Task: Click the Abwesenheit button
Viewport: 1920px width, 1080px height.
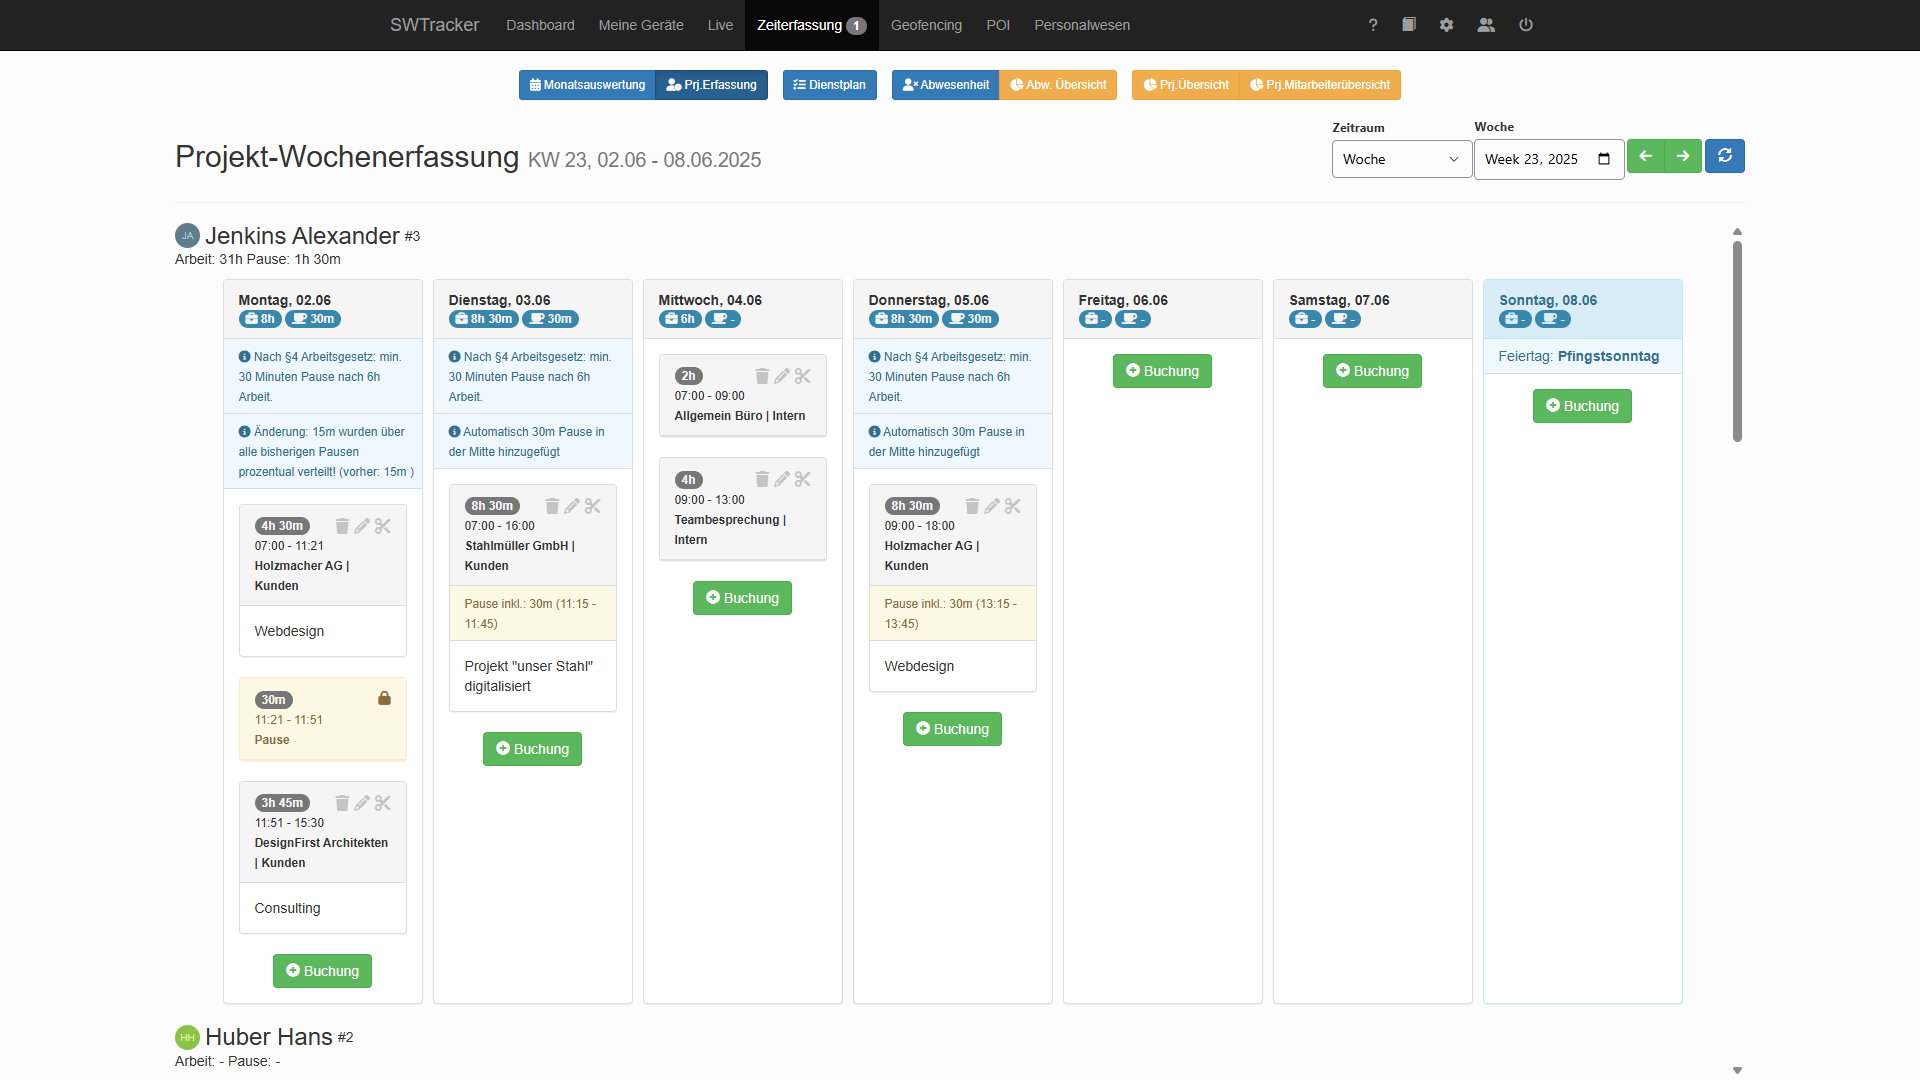Action: [x=945, y=85]
